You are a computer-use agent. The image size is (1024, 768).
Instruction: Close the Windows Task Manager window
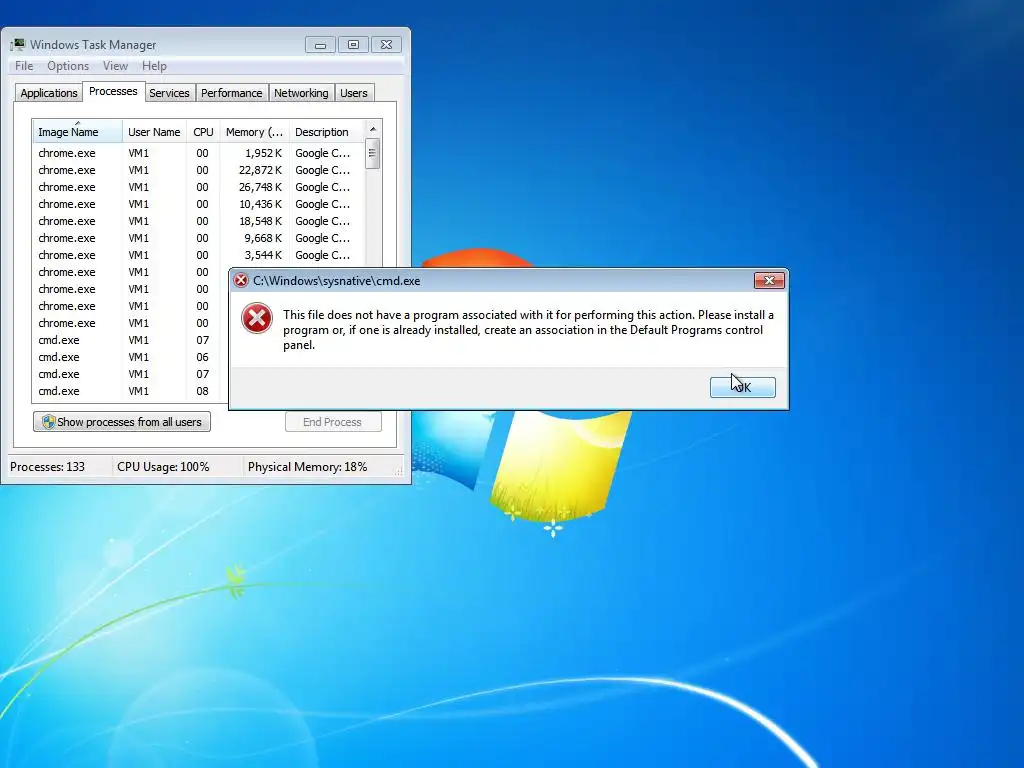tap(386, 45)
